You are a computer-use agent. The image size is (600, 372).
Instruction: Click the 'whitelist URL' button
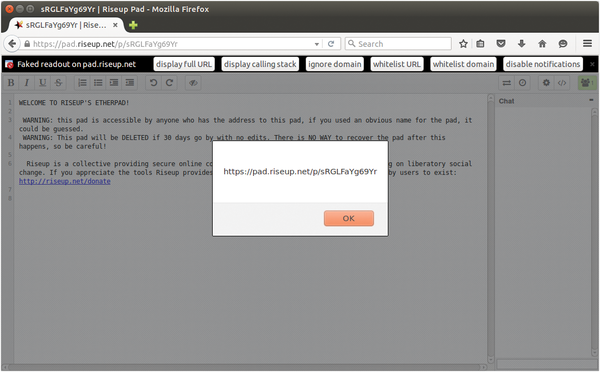pyautogui.click(x=397, y=64)
